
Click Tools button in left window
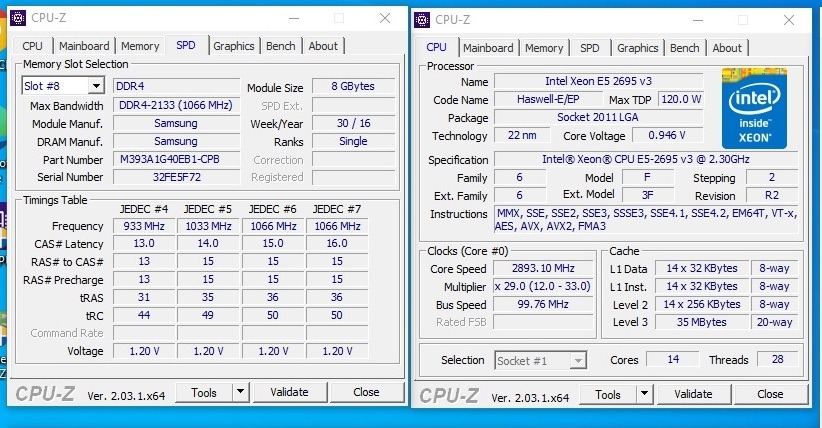coord(204,392)
